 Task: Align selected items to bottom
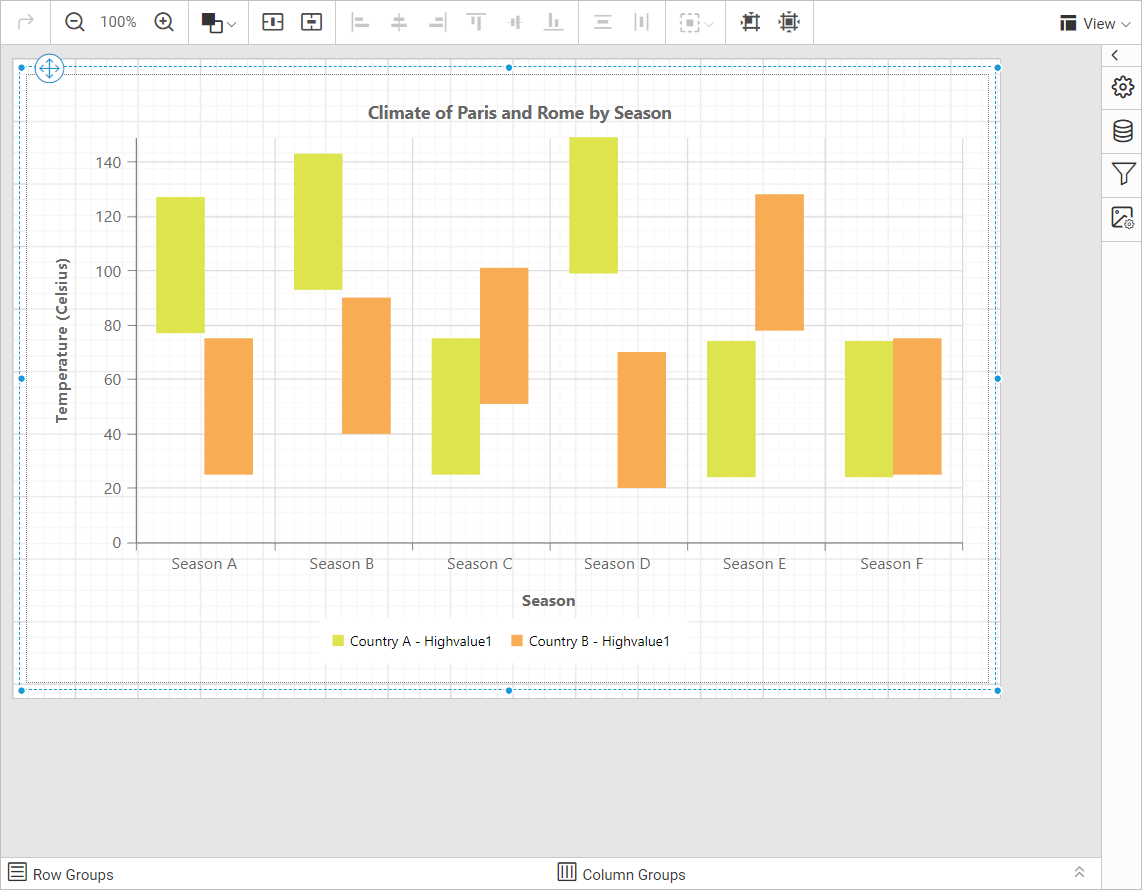click(554, 23)
